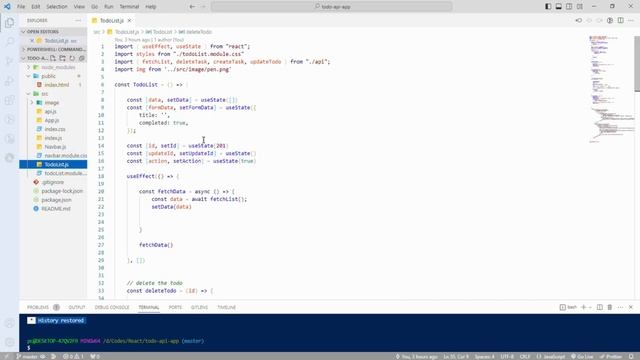Open the Accounts icon in the activity bar
The image size is (640, 360).
click(9, 323)
